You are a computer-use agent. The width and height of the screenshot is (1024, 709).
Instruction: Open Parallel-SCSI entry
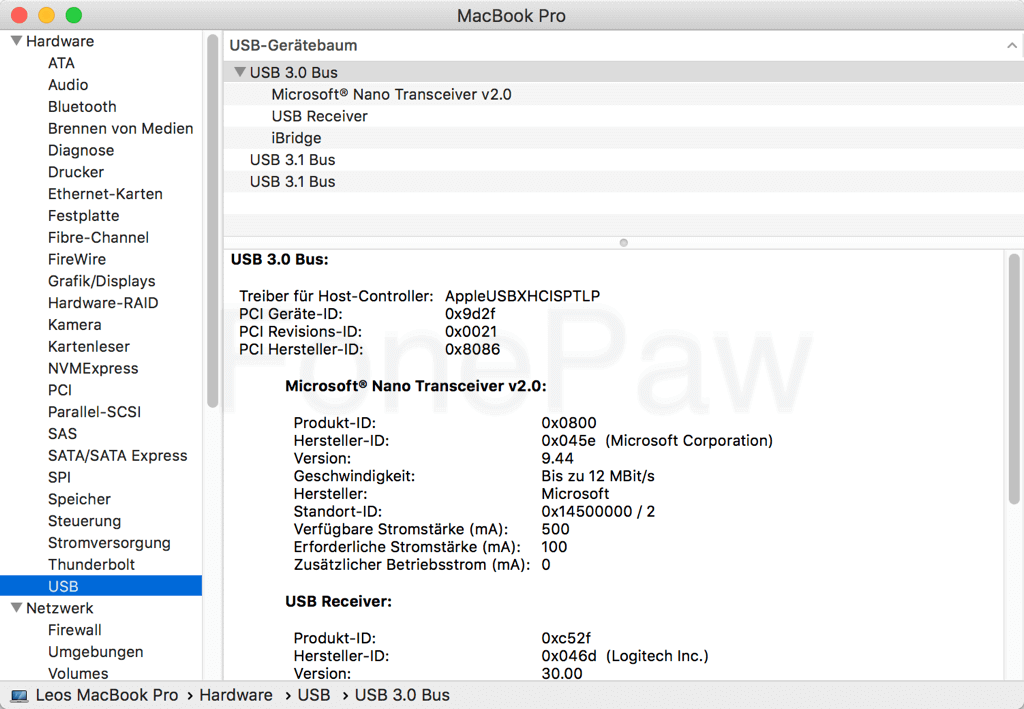(x=95, y=412)
